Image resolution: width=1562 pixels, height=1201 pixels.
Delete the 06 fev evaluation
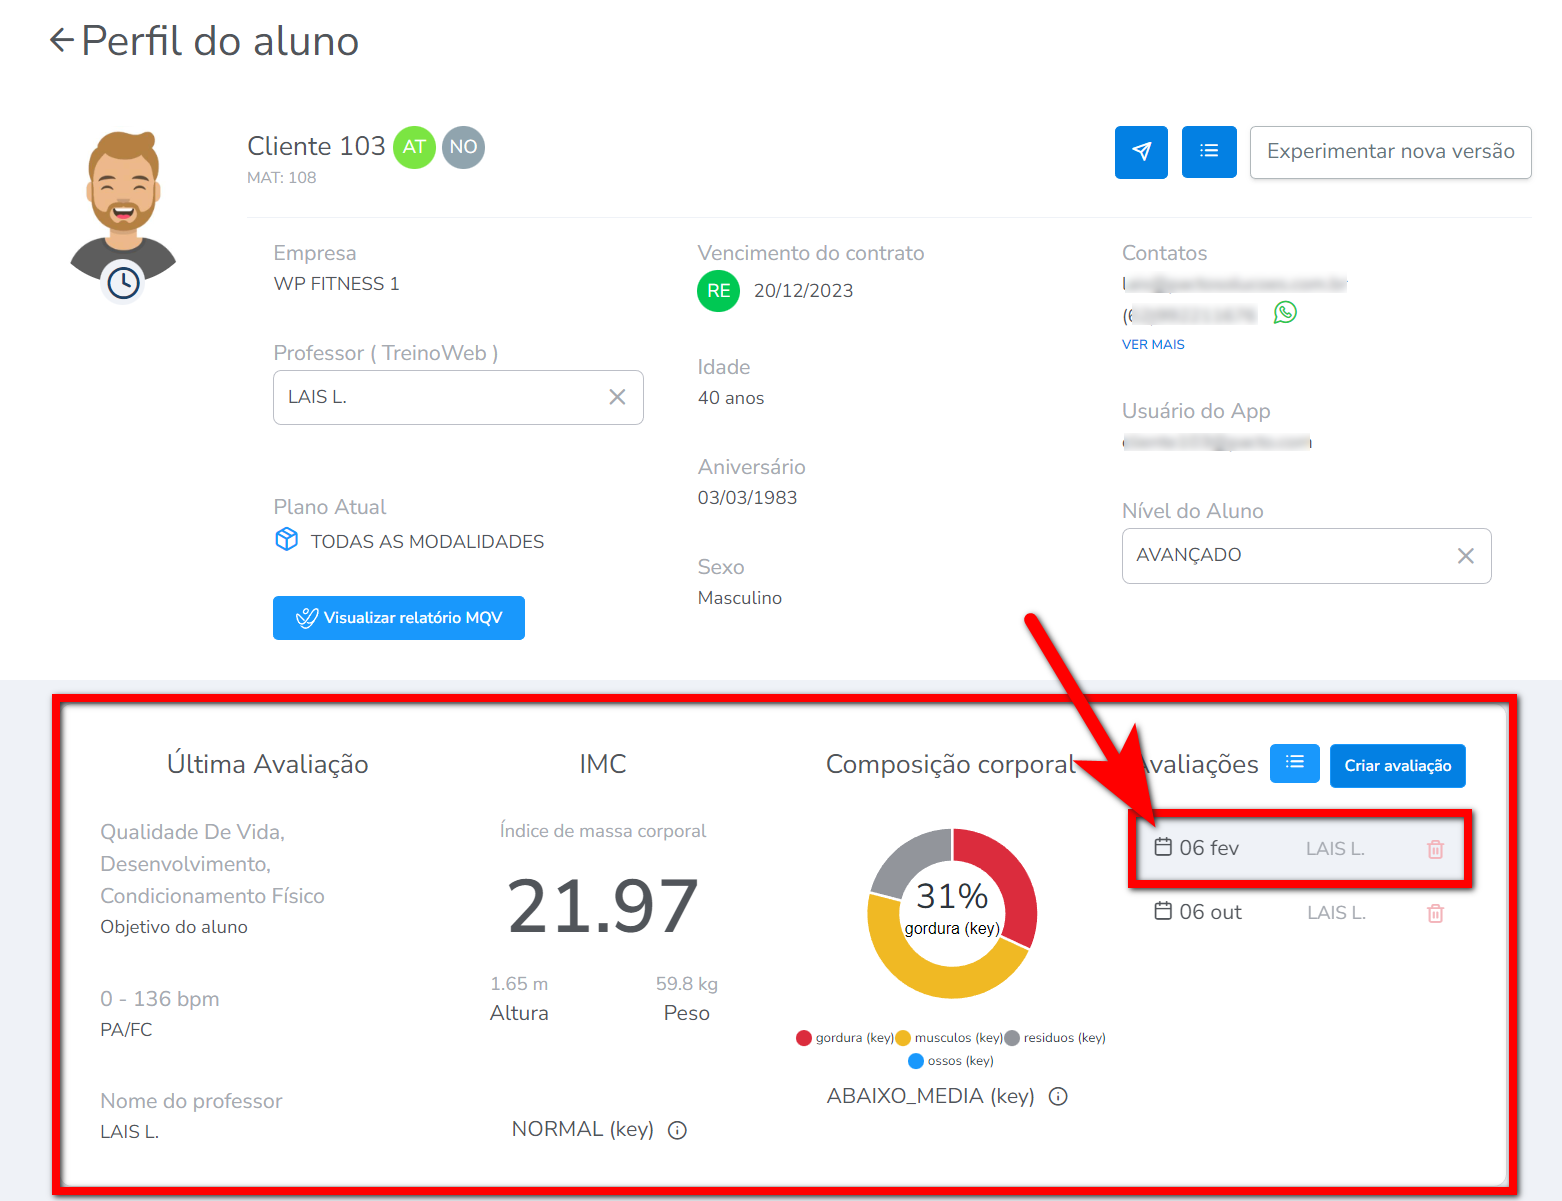click(x=1435, y=849)
